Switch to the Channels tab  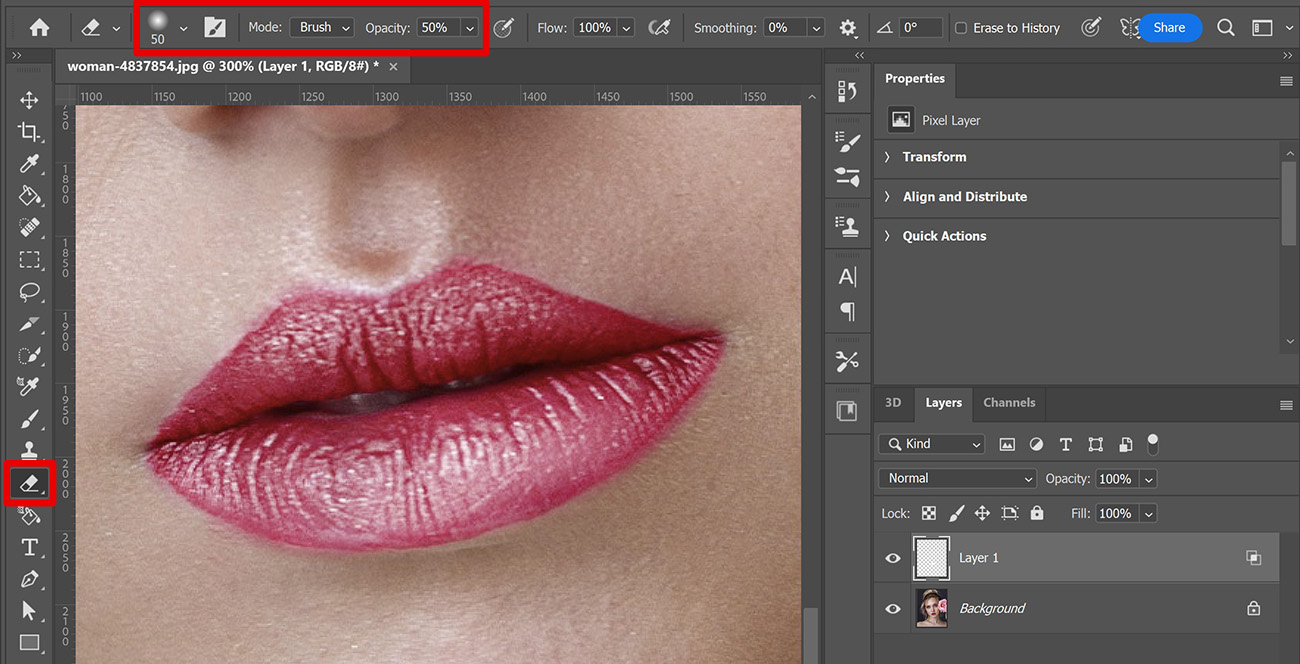tap(1008, 403)
